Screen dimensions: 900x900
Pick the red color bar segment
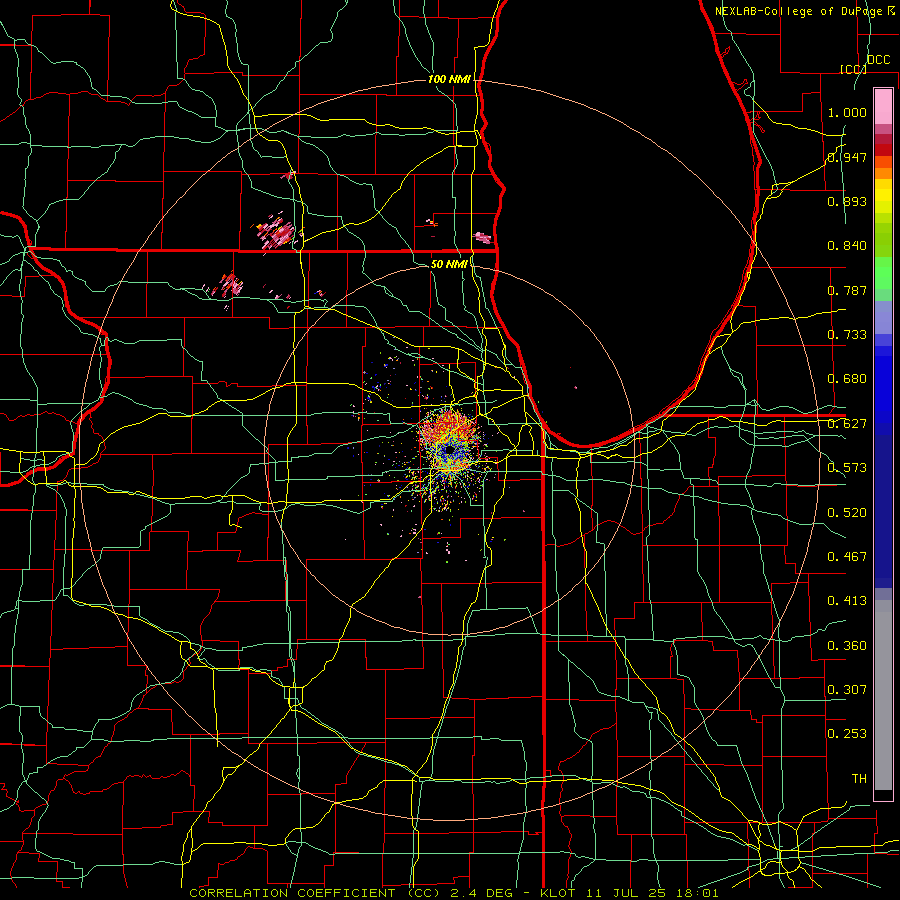coord(883,150)
